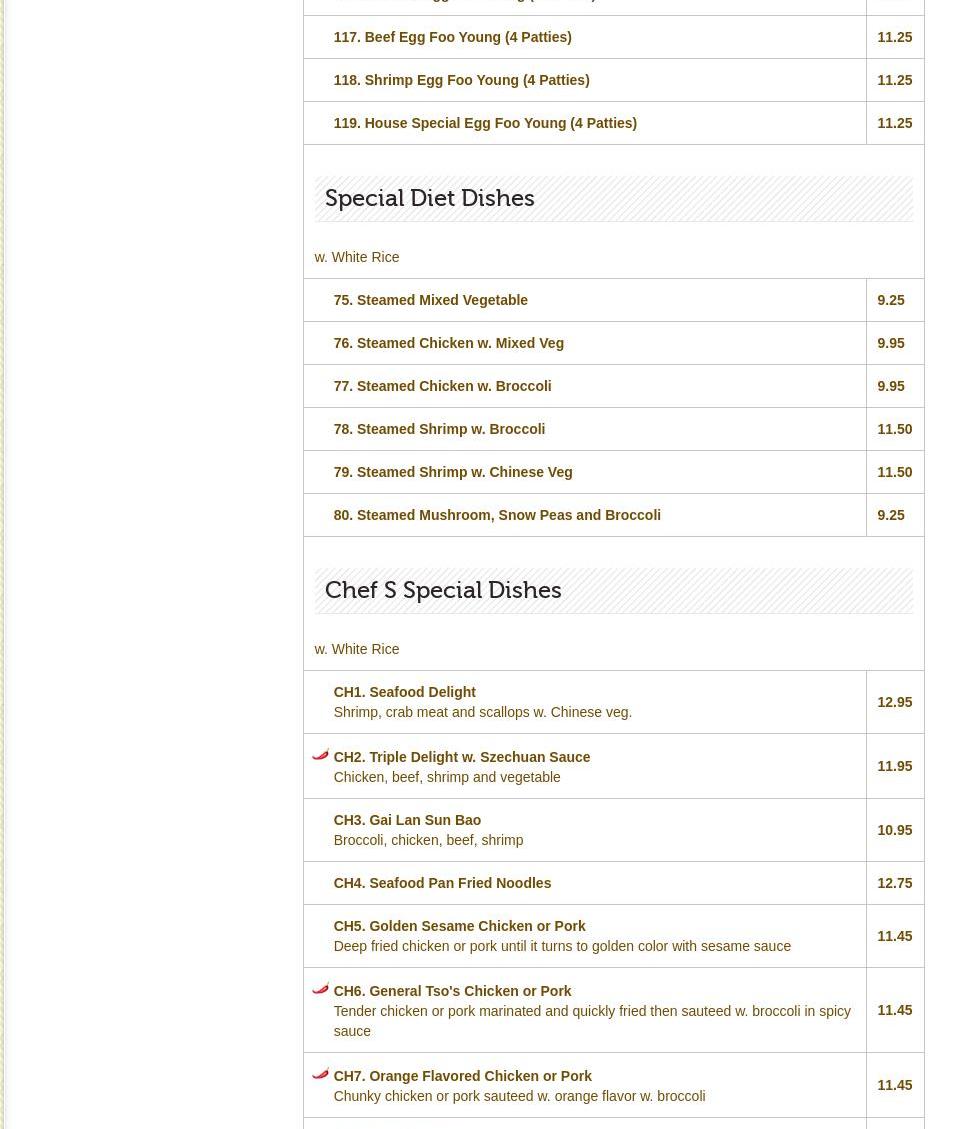Click the Special Diet Dishes section heading
This screenshot has height=1129, width=953.
[x=429, y=198]
